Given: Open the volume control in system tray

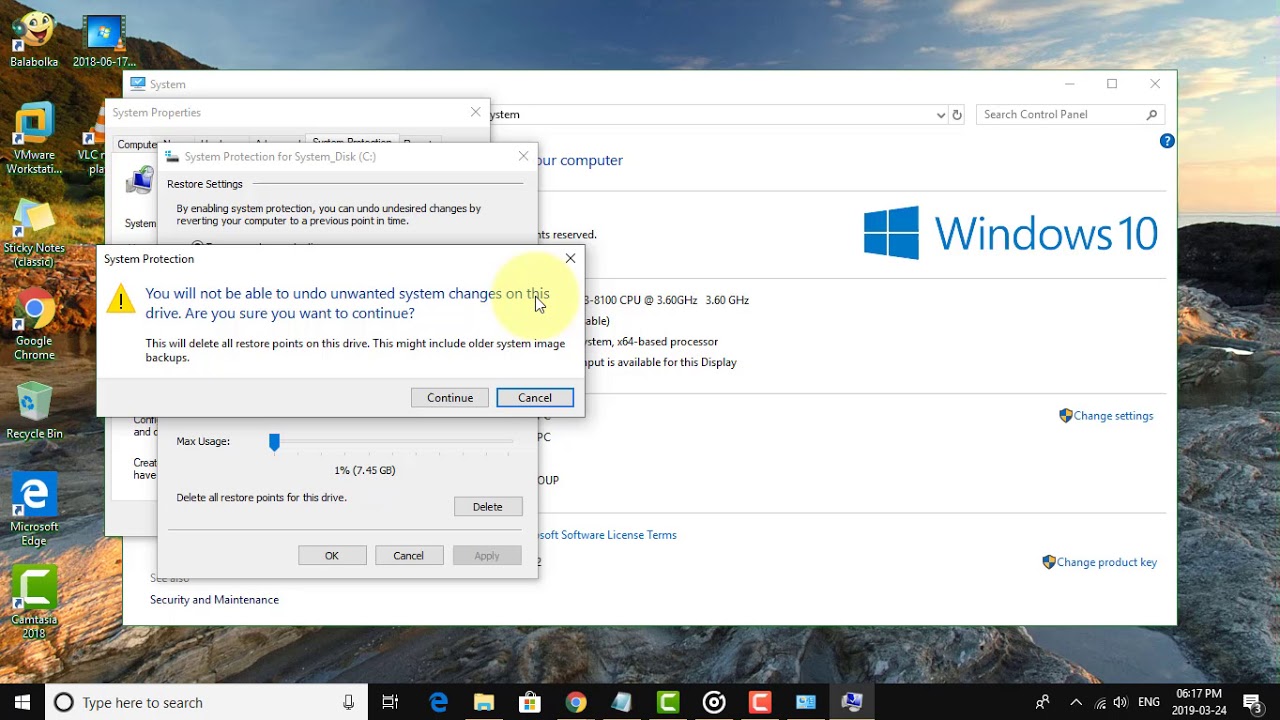Looking at the screenshot, I should click(x=1121, y=702).
